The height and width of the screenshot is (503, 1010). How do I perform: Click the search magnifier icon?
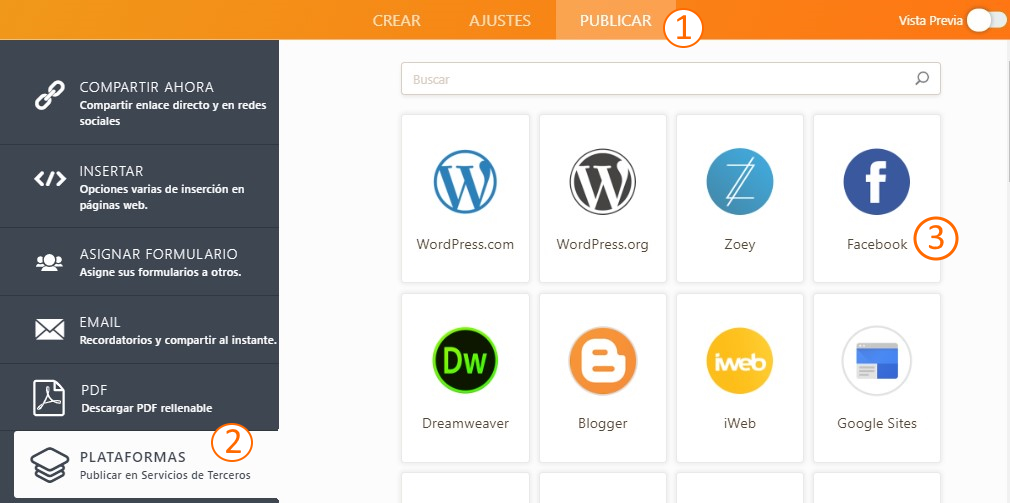922,79
